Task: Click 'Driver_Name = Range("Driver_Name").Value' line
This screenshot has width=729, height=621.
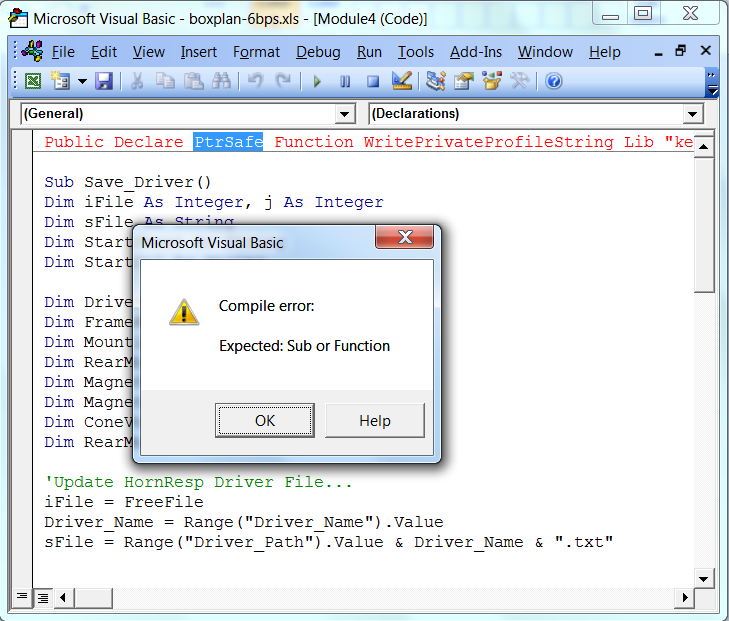Action: coord(244,522)
